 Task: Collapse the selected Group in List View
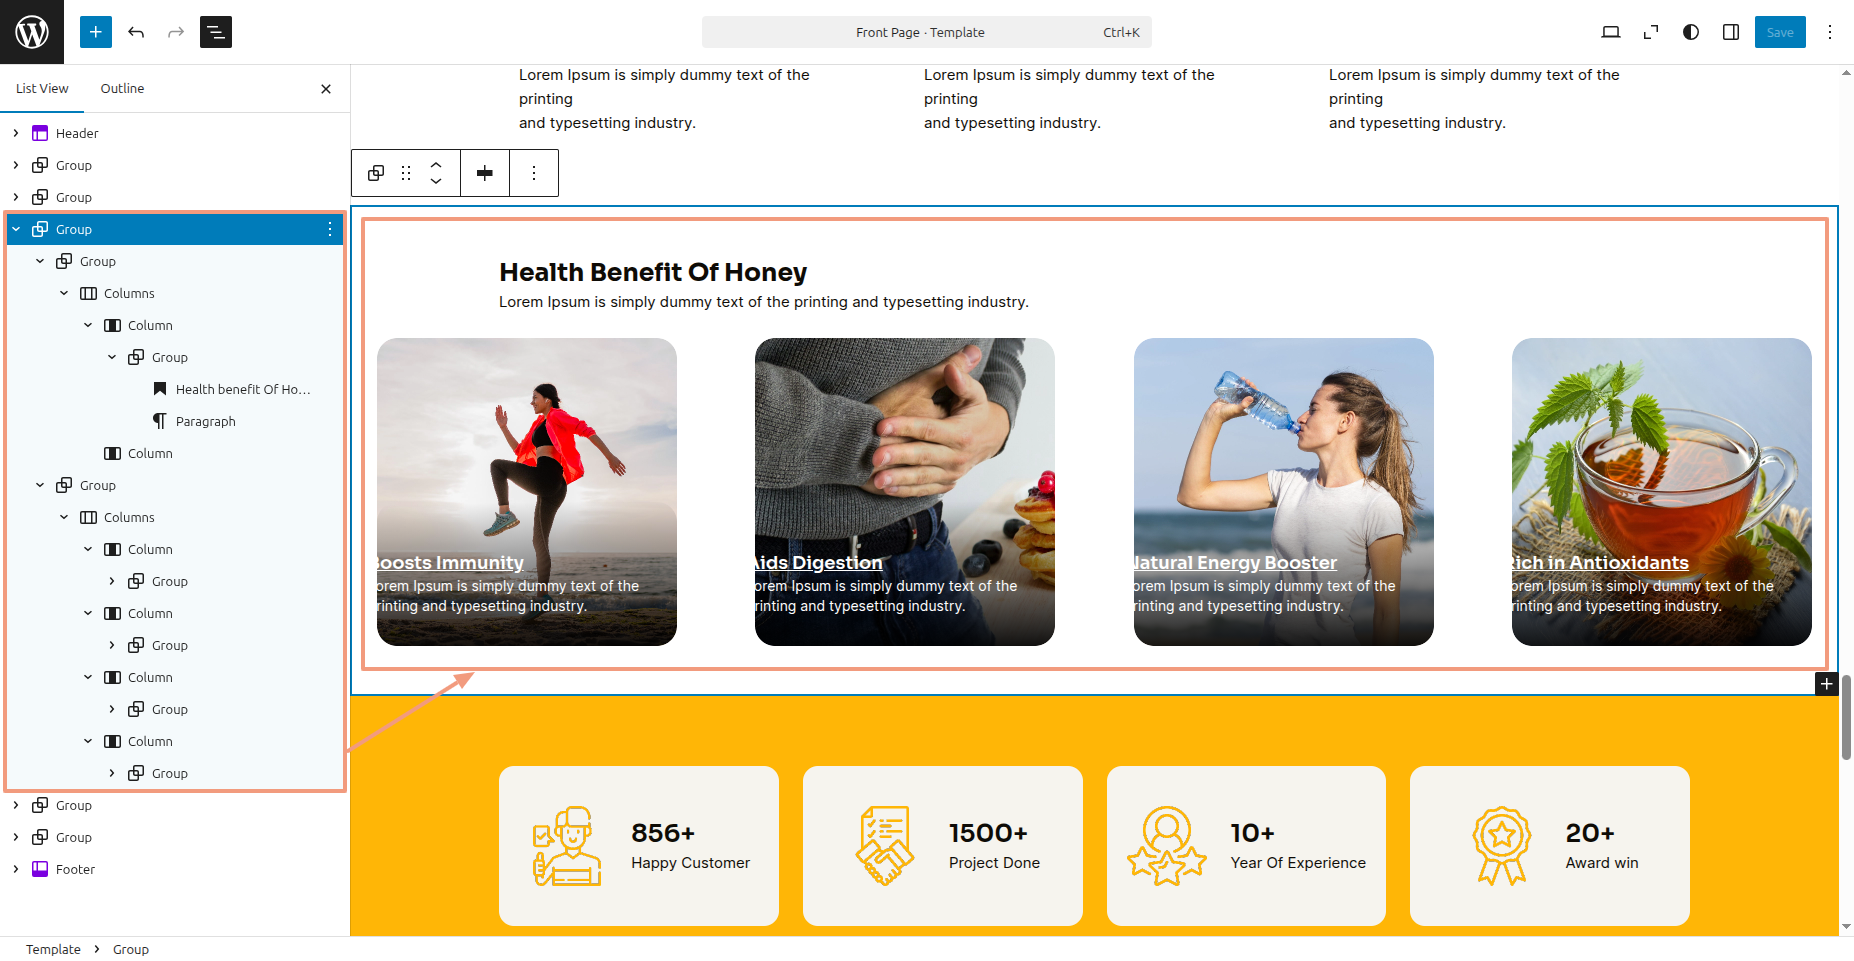pos(16,229)
